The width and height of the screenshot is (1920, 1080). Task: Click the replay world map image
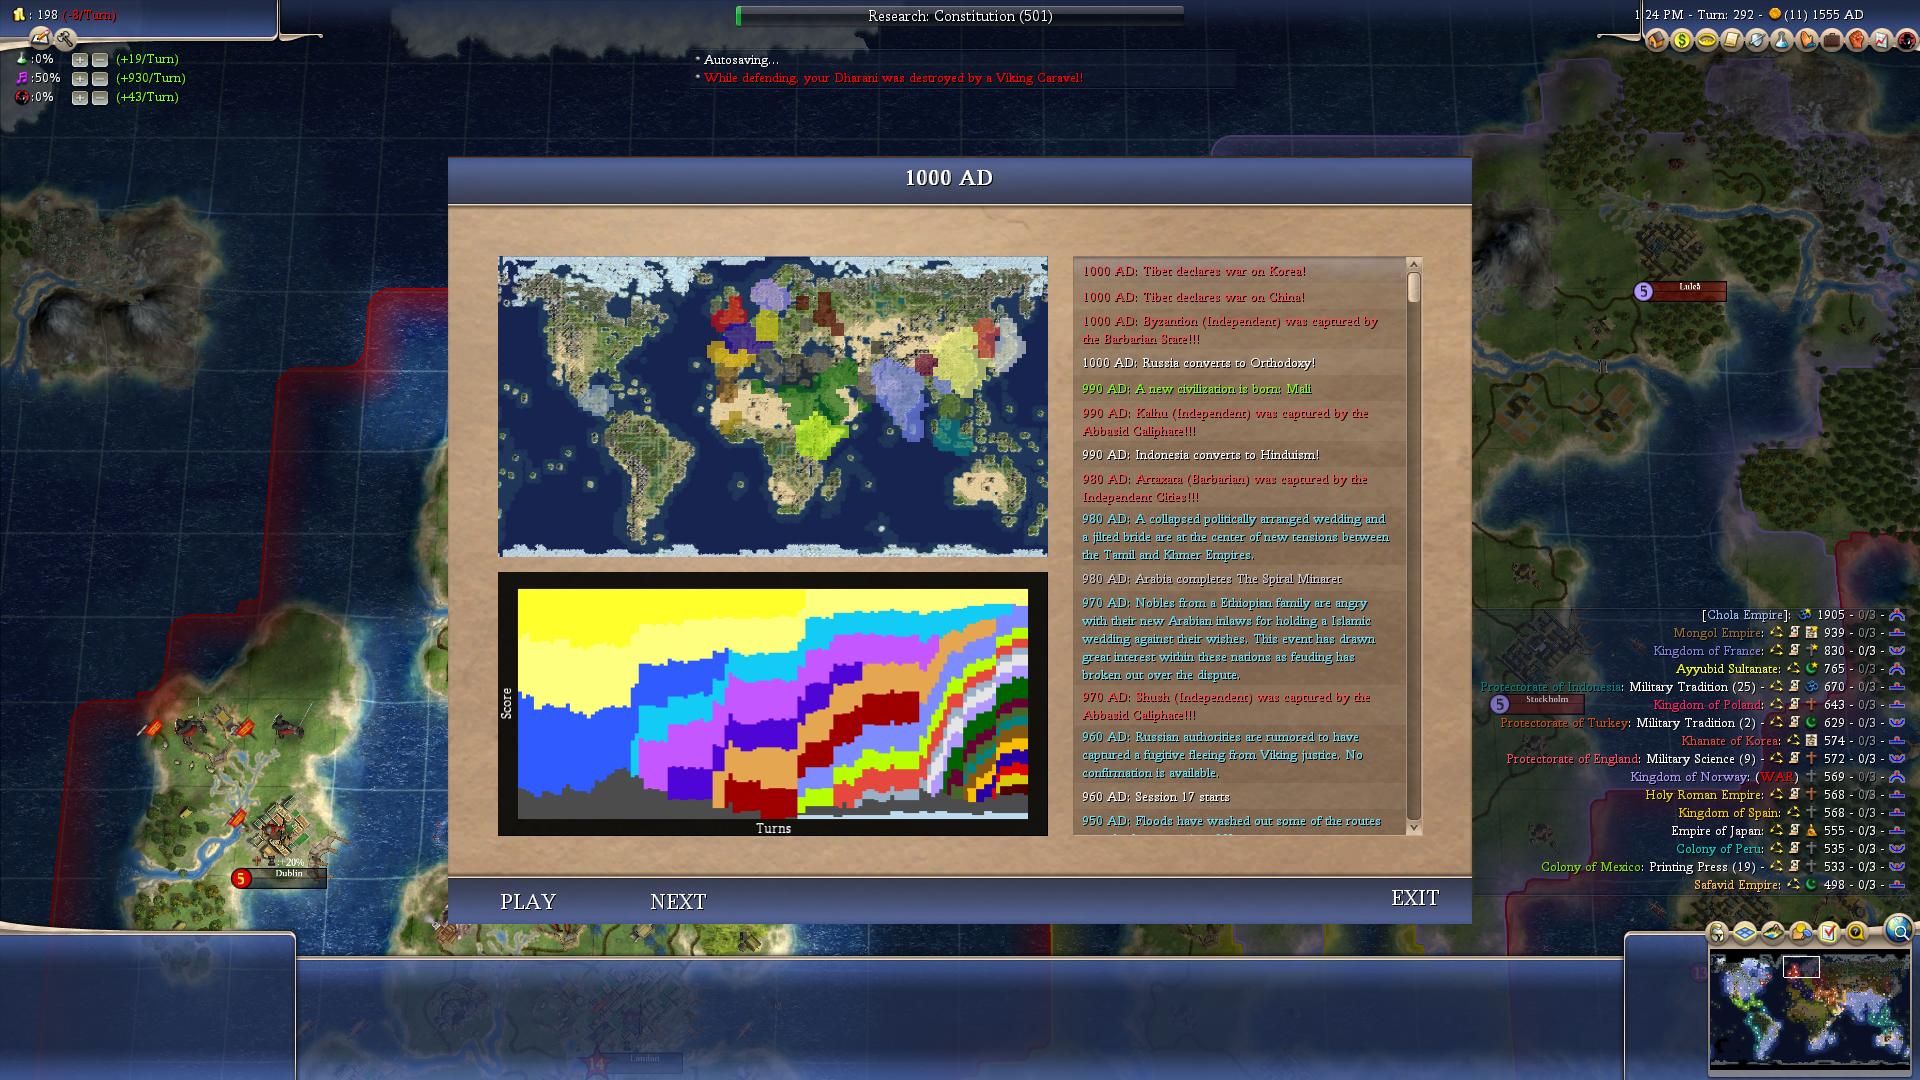(773, 406)
